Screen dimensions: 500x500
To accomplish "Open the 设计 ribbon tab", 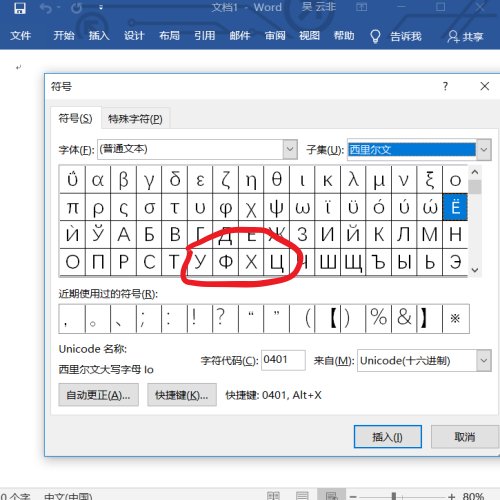I will pos(134,36).
